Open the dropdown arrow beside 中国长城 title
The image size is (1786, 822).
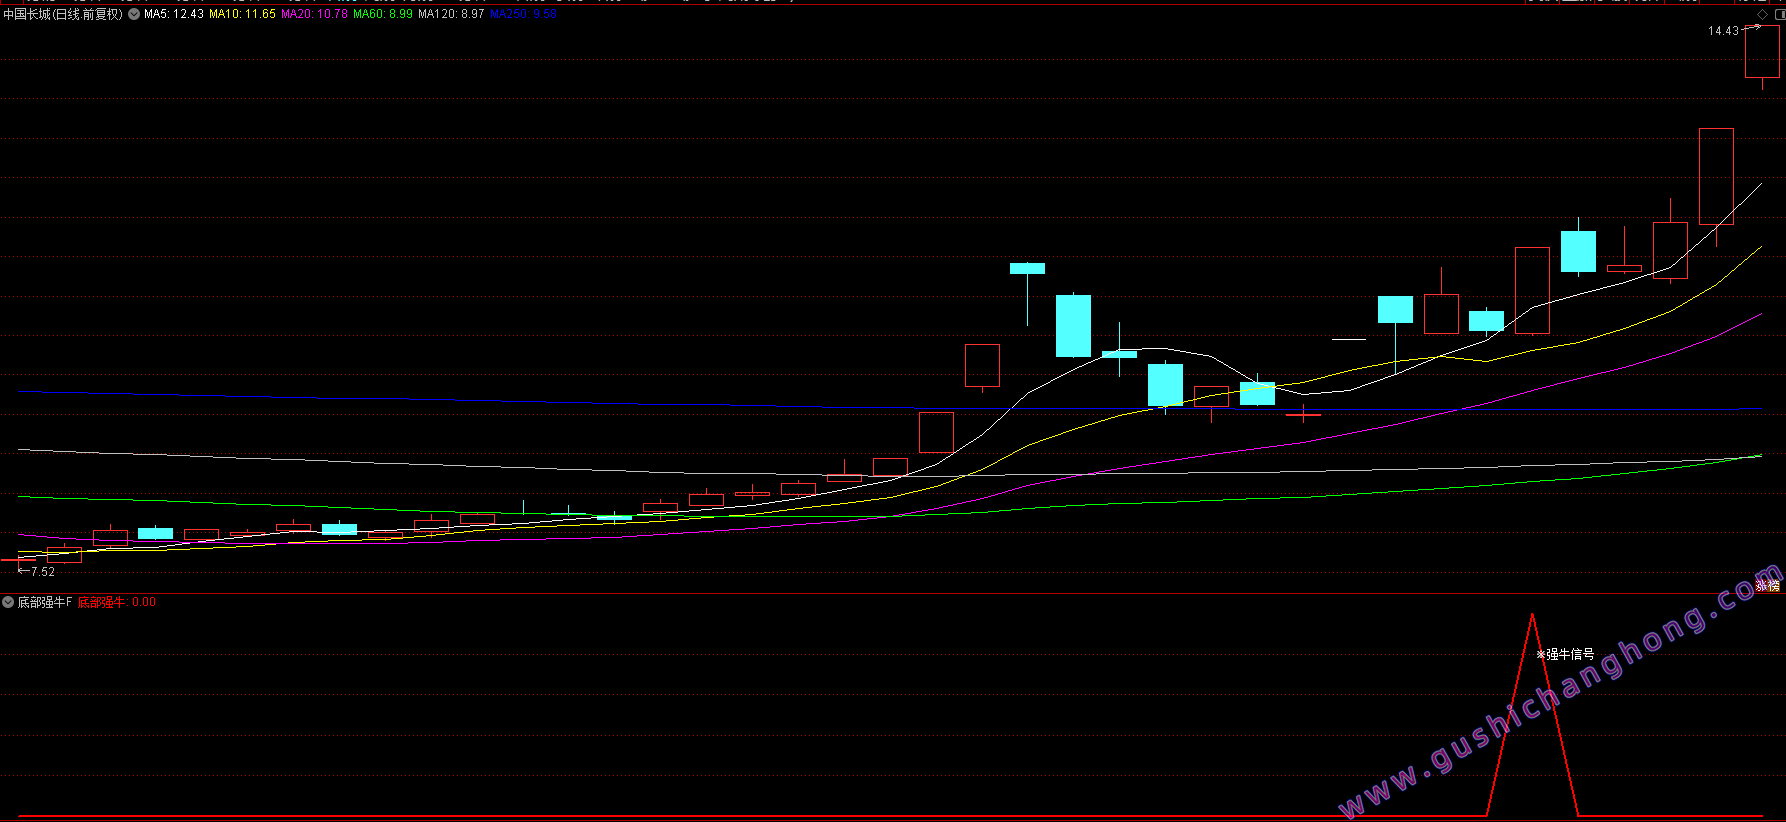[134, 14]
